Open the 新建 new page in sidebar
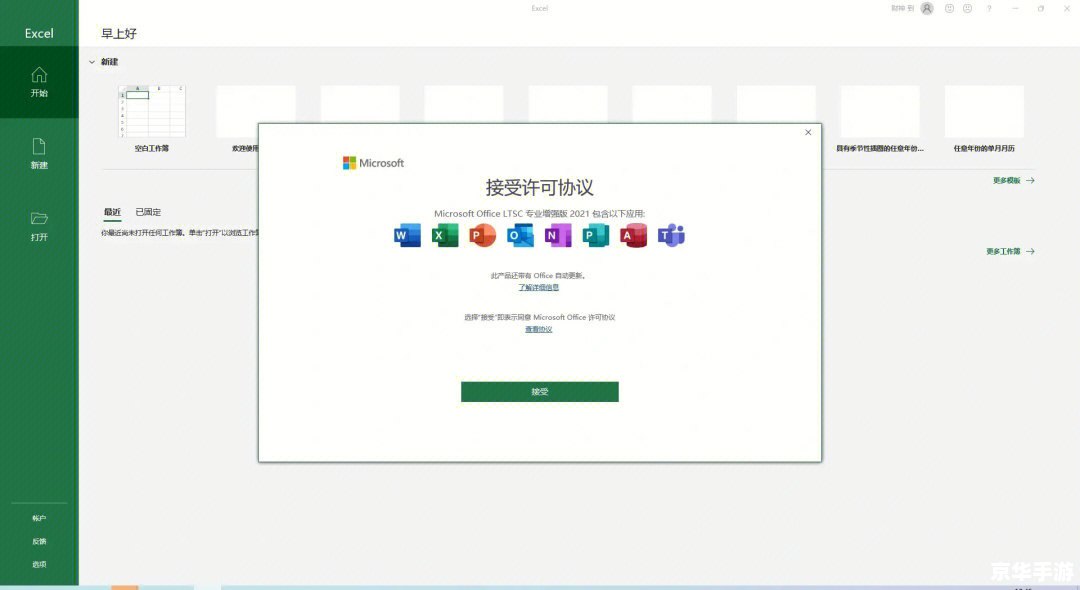Screen dimensions: 1080x590 39,154
